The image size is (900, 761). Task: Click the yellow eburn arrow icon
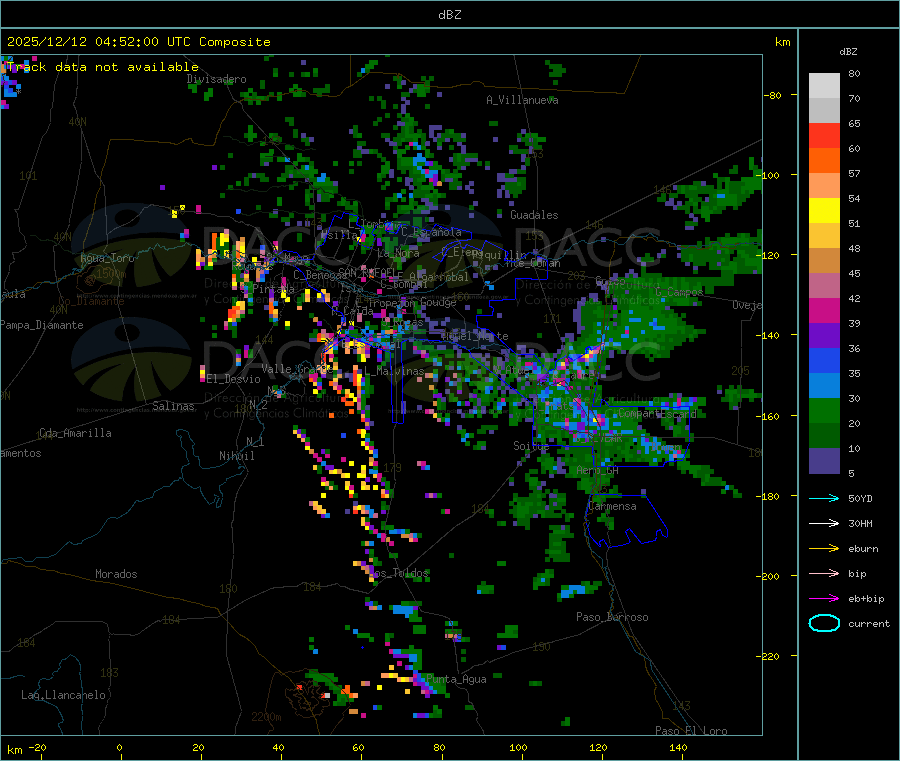[x=824, y=549]
